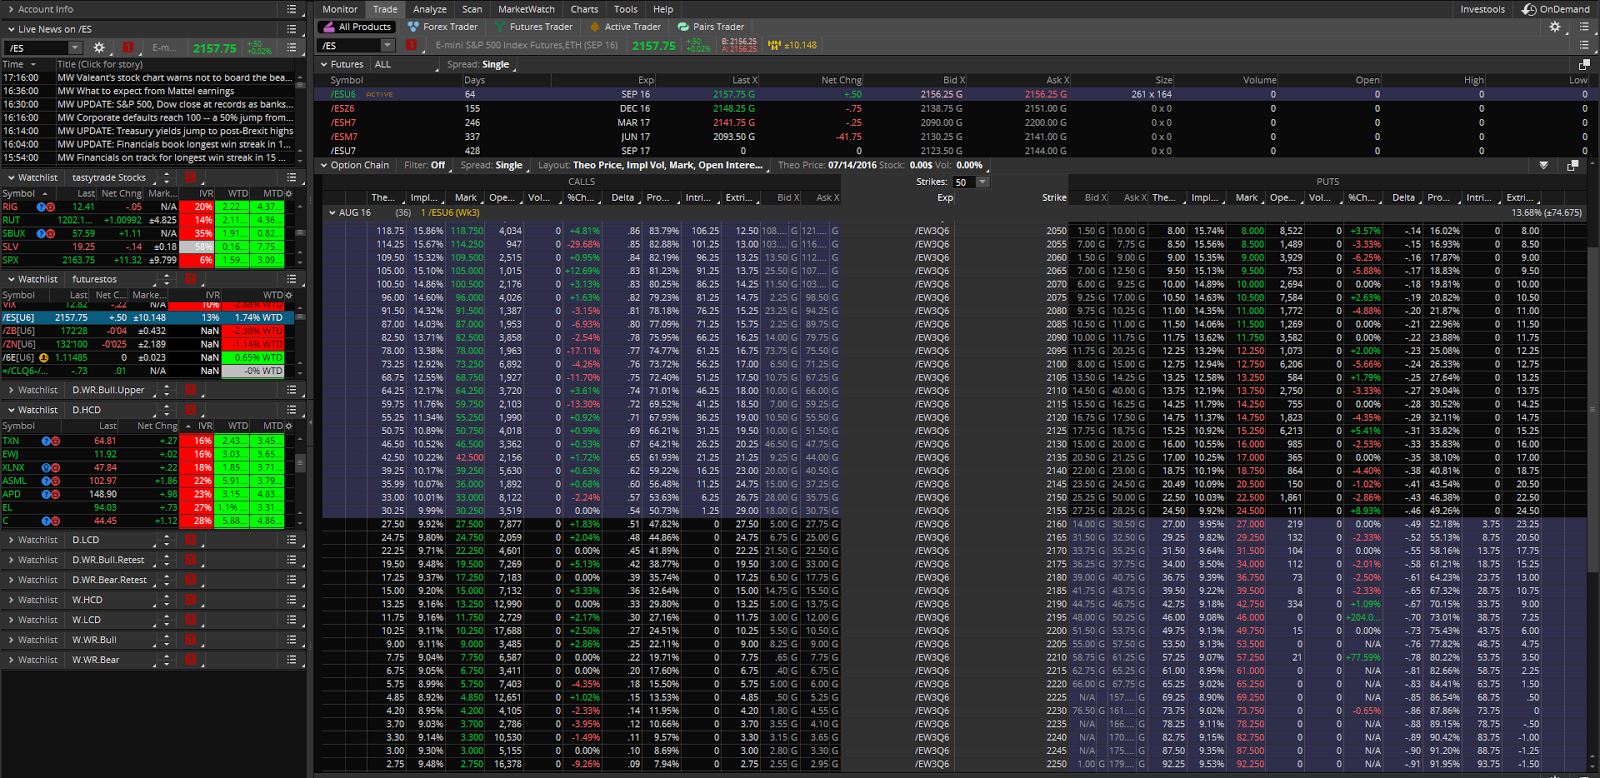
Task: Click the red phone icon next to SBUX
Action: pyautogui.click(x=51, y=233)
